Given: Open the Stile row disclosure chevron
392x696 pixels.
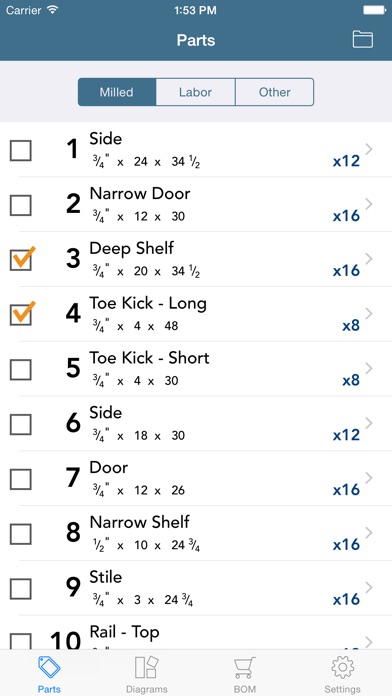Looking at the screenshot, I should point(368,587).
